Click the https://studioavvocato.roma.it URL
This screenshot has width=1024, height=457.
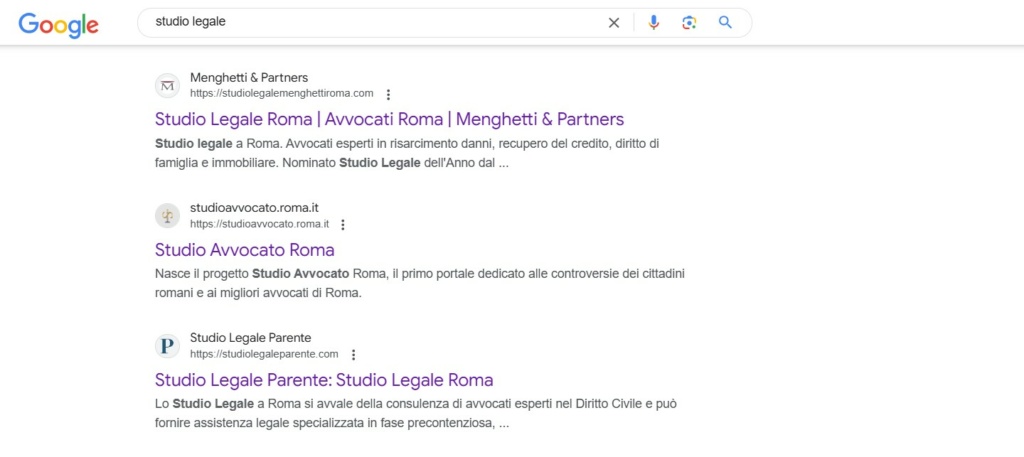click(x=259, y=224)
